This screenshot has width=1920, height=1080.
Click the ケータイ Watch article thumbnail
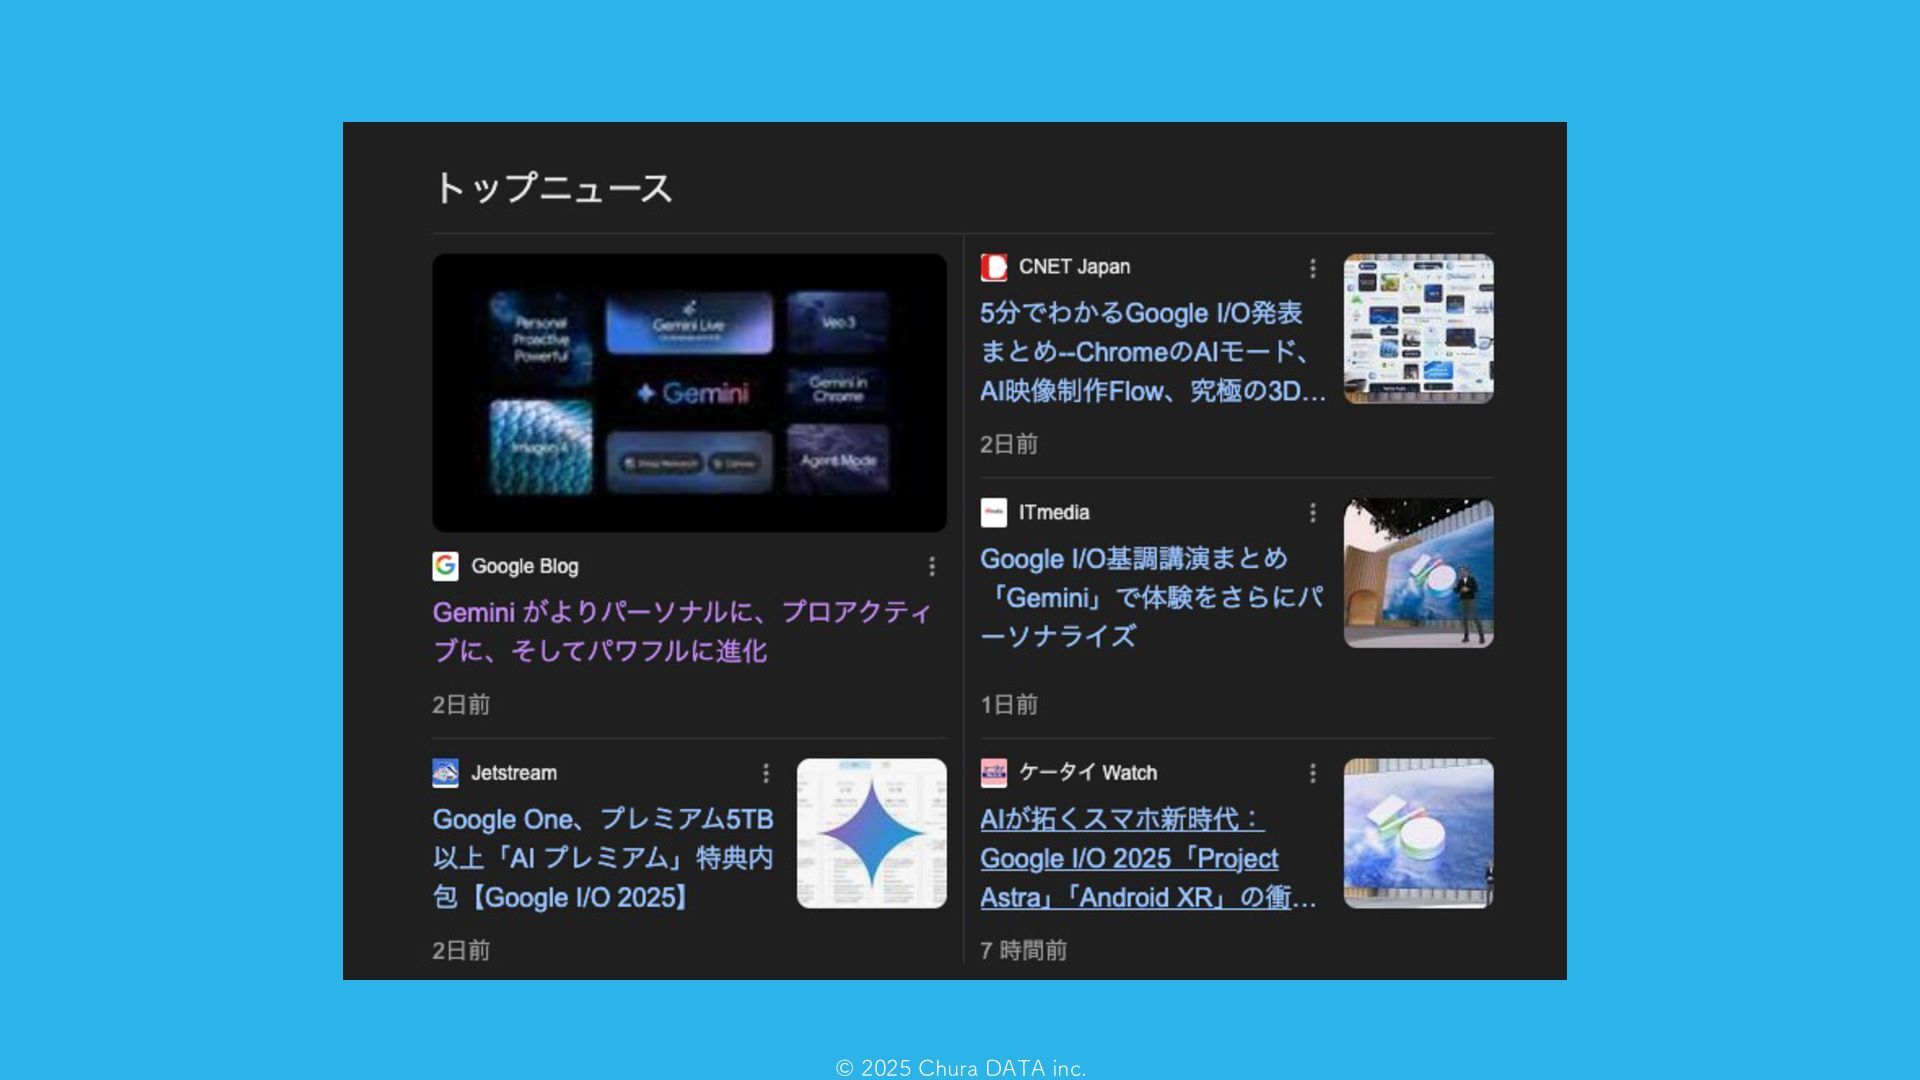click(x=1418, y=833)
